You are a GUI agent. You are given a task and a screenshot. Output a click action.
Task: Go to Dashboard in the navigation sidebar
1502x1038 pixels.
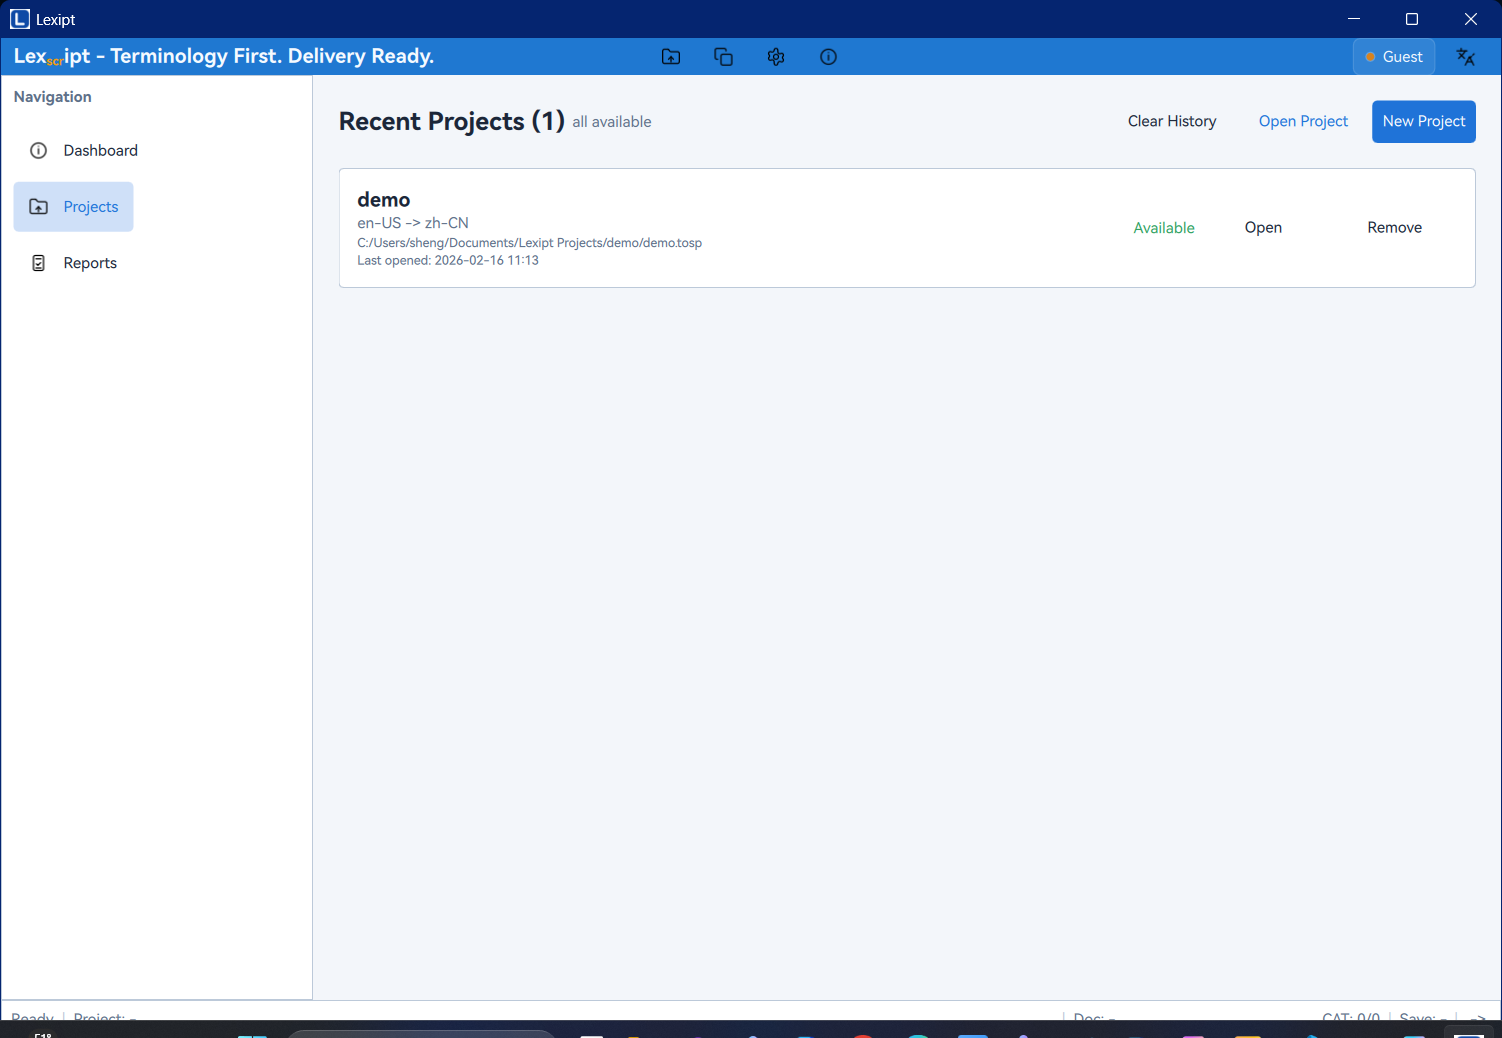pos(100,151)
